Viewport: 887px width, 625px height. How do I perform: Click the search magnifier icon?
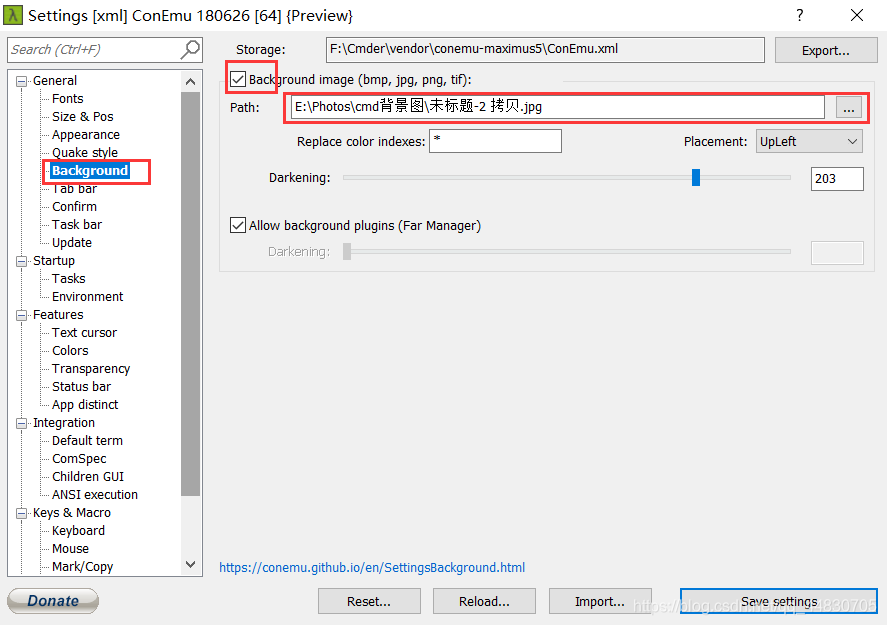(x=190, y=50)
